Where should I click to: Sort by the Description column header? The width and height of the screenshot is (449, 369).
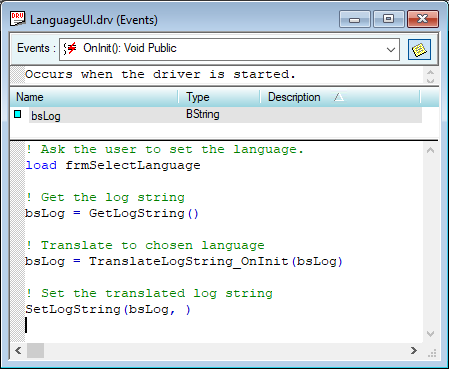coord(340,97)
